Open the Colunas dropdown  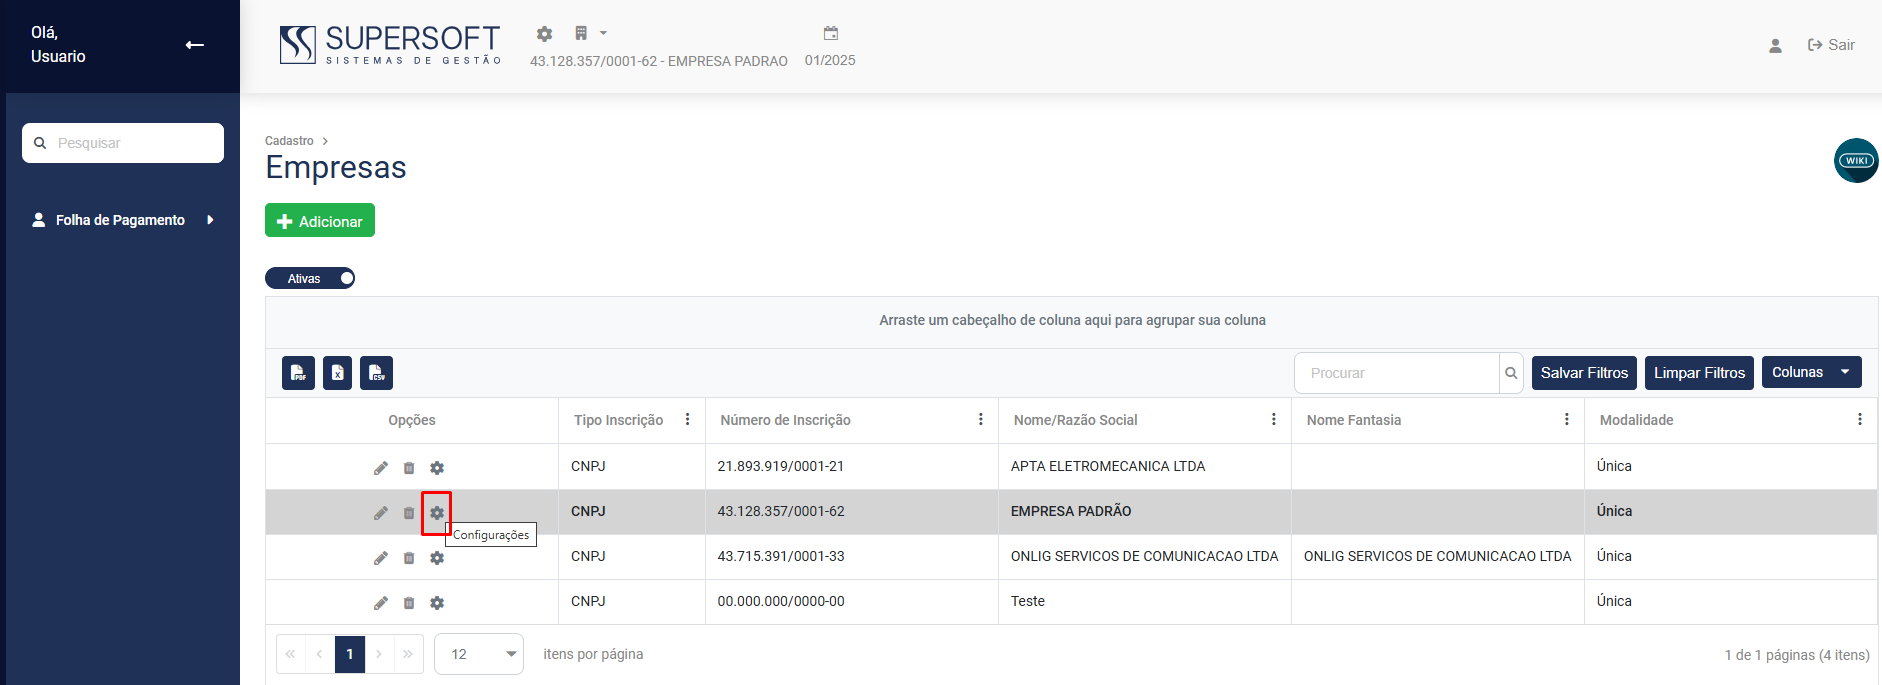(1810, 372)
